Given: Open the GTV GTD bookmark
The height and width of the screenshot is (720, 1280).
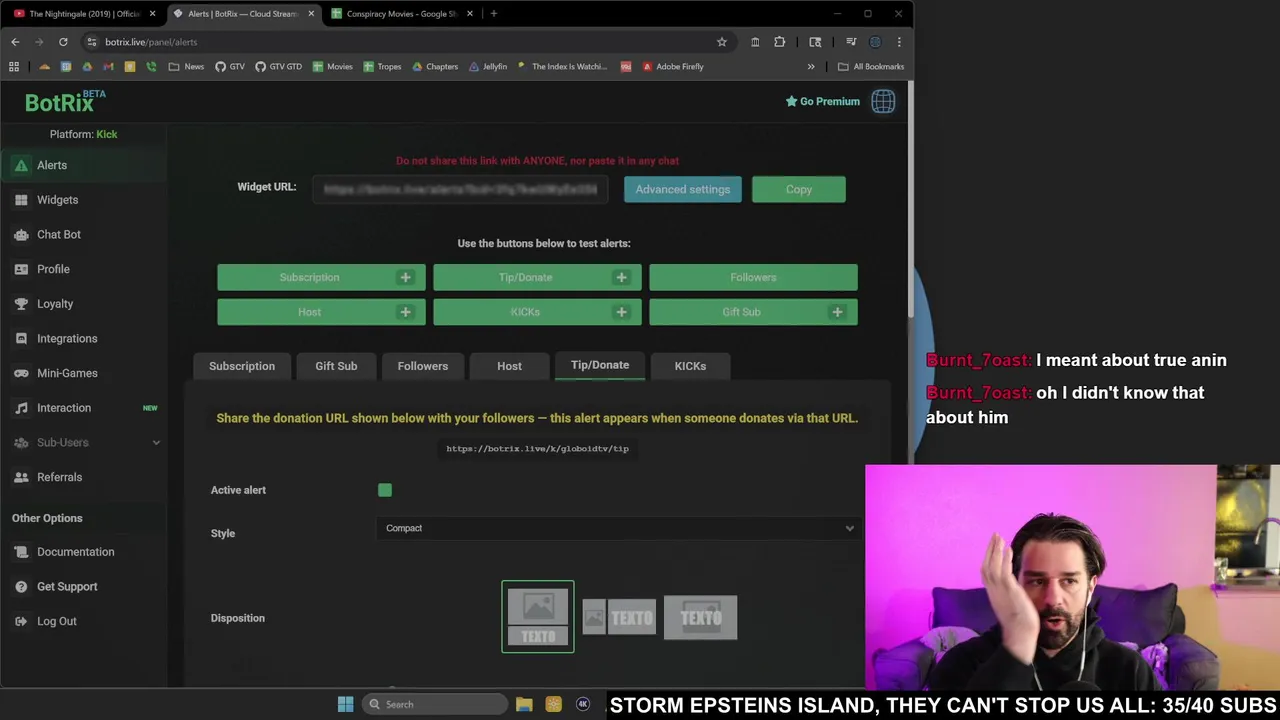Looking at the screenshot, I should [x=279, y=66].
